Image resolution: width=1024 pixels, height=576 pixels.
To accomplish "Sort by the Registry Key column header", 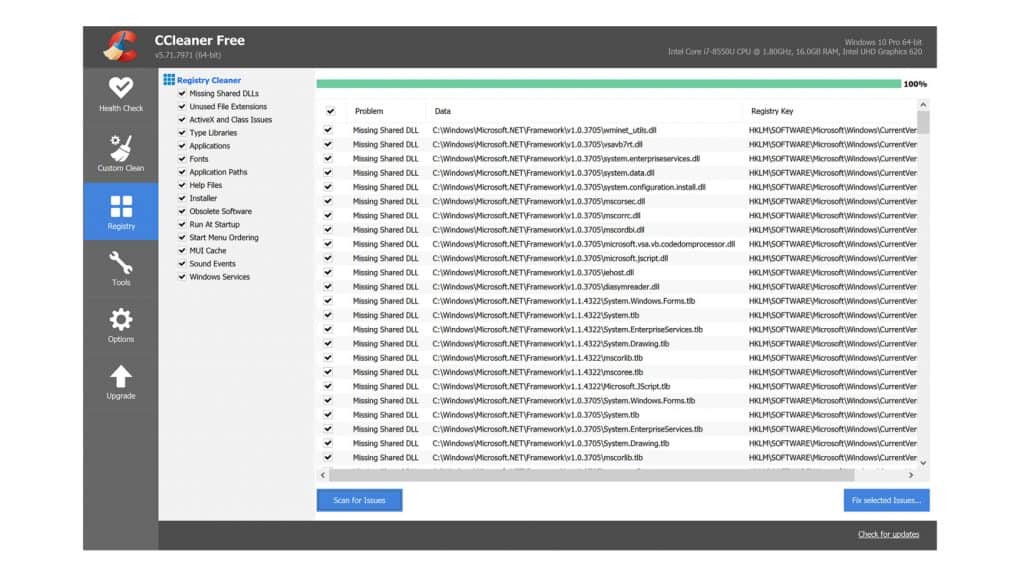I will click(x=772, y=111).
